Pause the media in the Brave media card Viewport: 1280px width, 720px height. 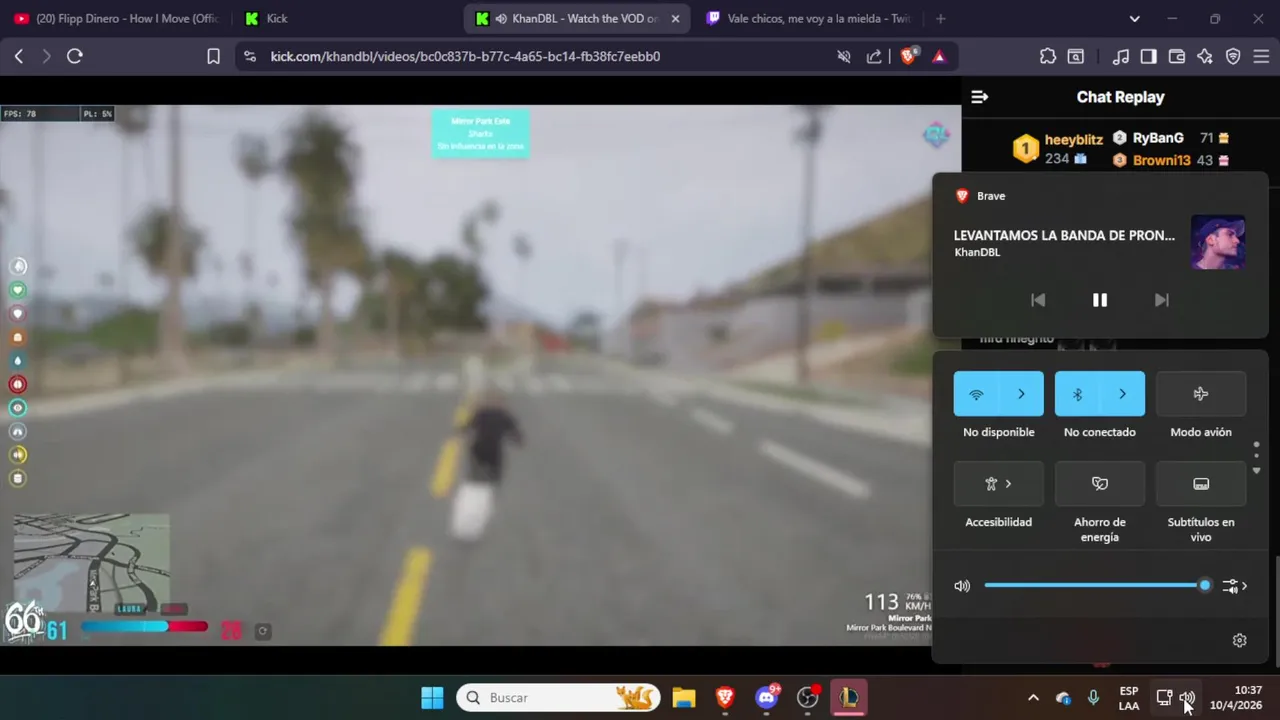tap(1100, 300)
